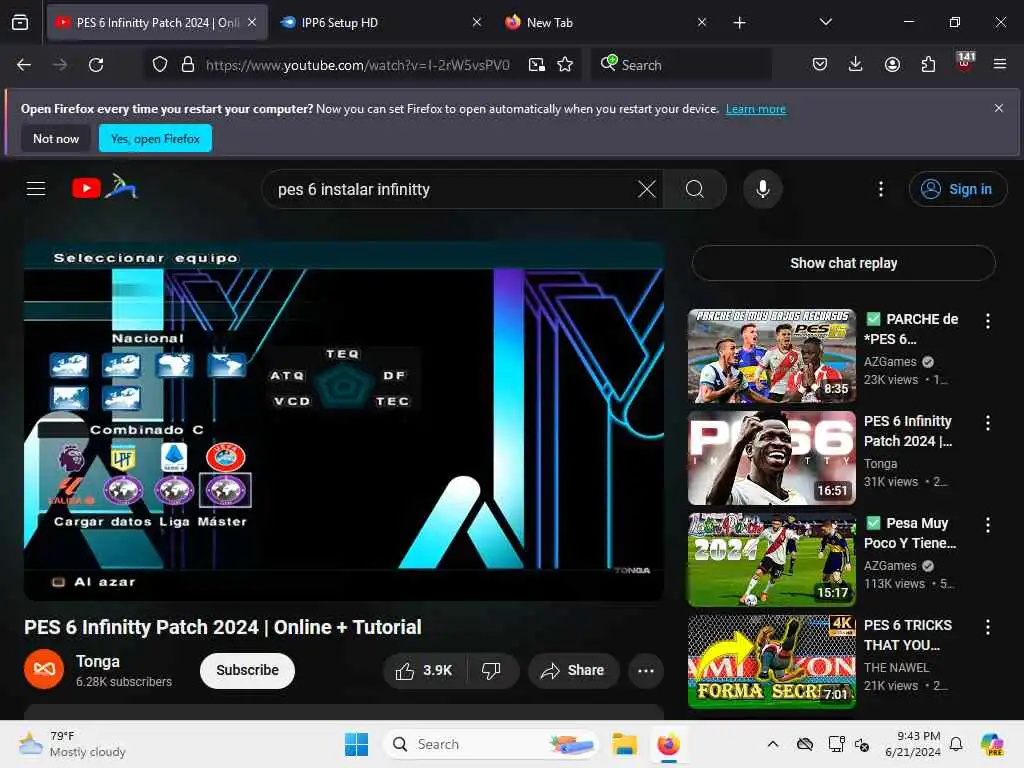Open the PES 6 TRICKS 7:01 thumbnail
The image size is (1024, 768).
771,662
